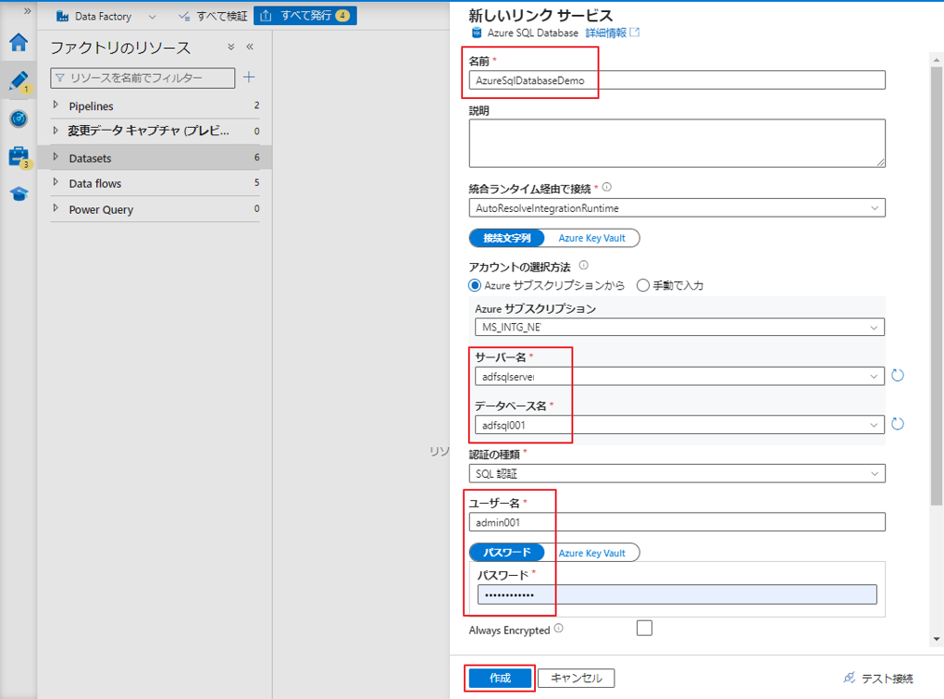Refresh the server name list
944x699 pixels.
[897, 376]
